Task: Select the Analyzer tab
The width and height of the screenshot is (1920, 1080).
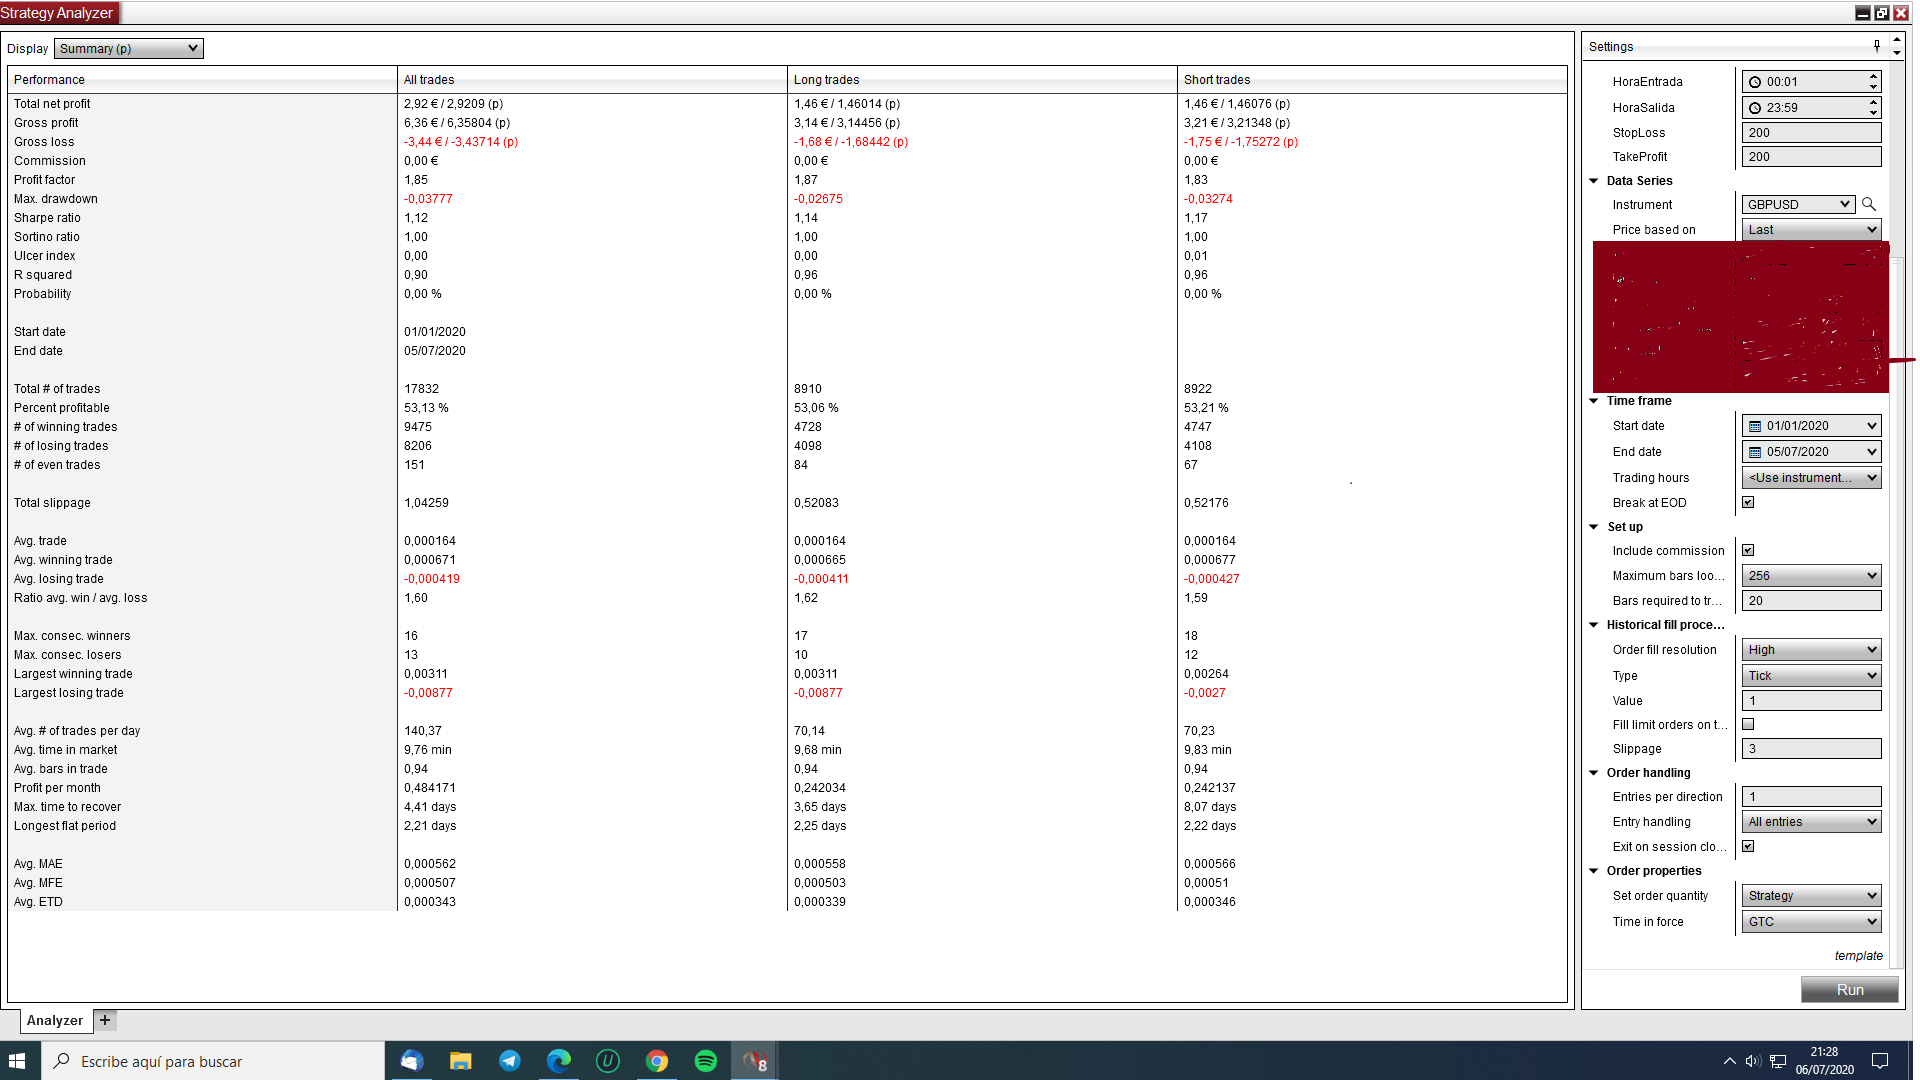Action: 55,1020
